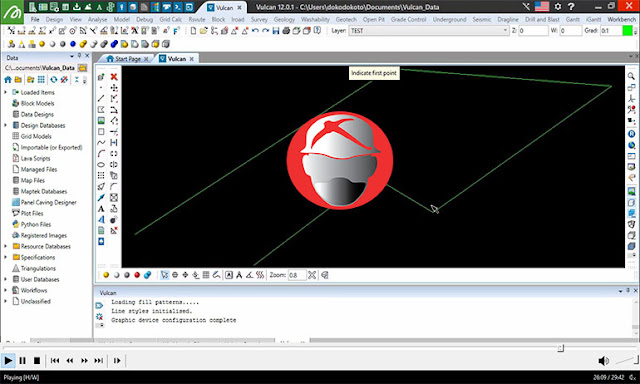
Task: Click the undo arrow
Action: click(x=255, y=31)
